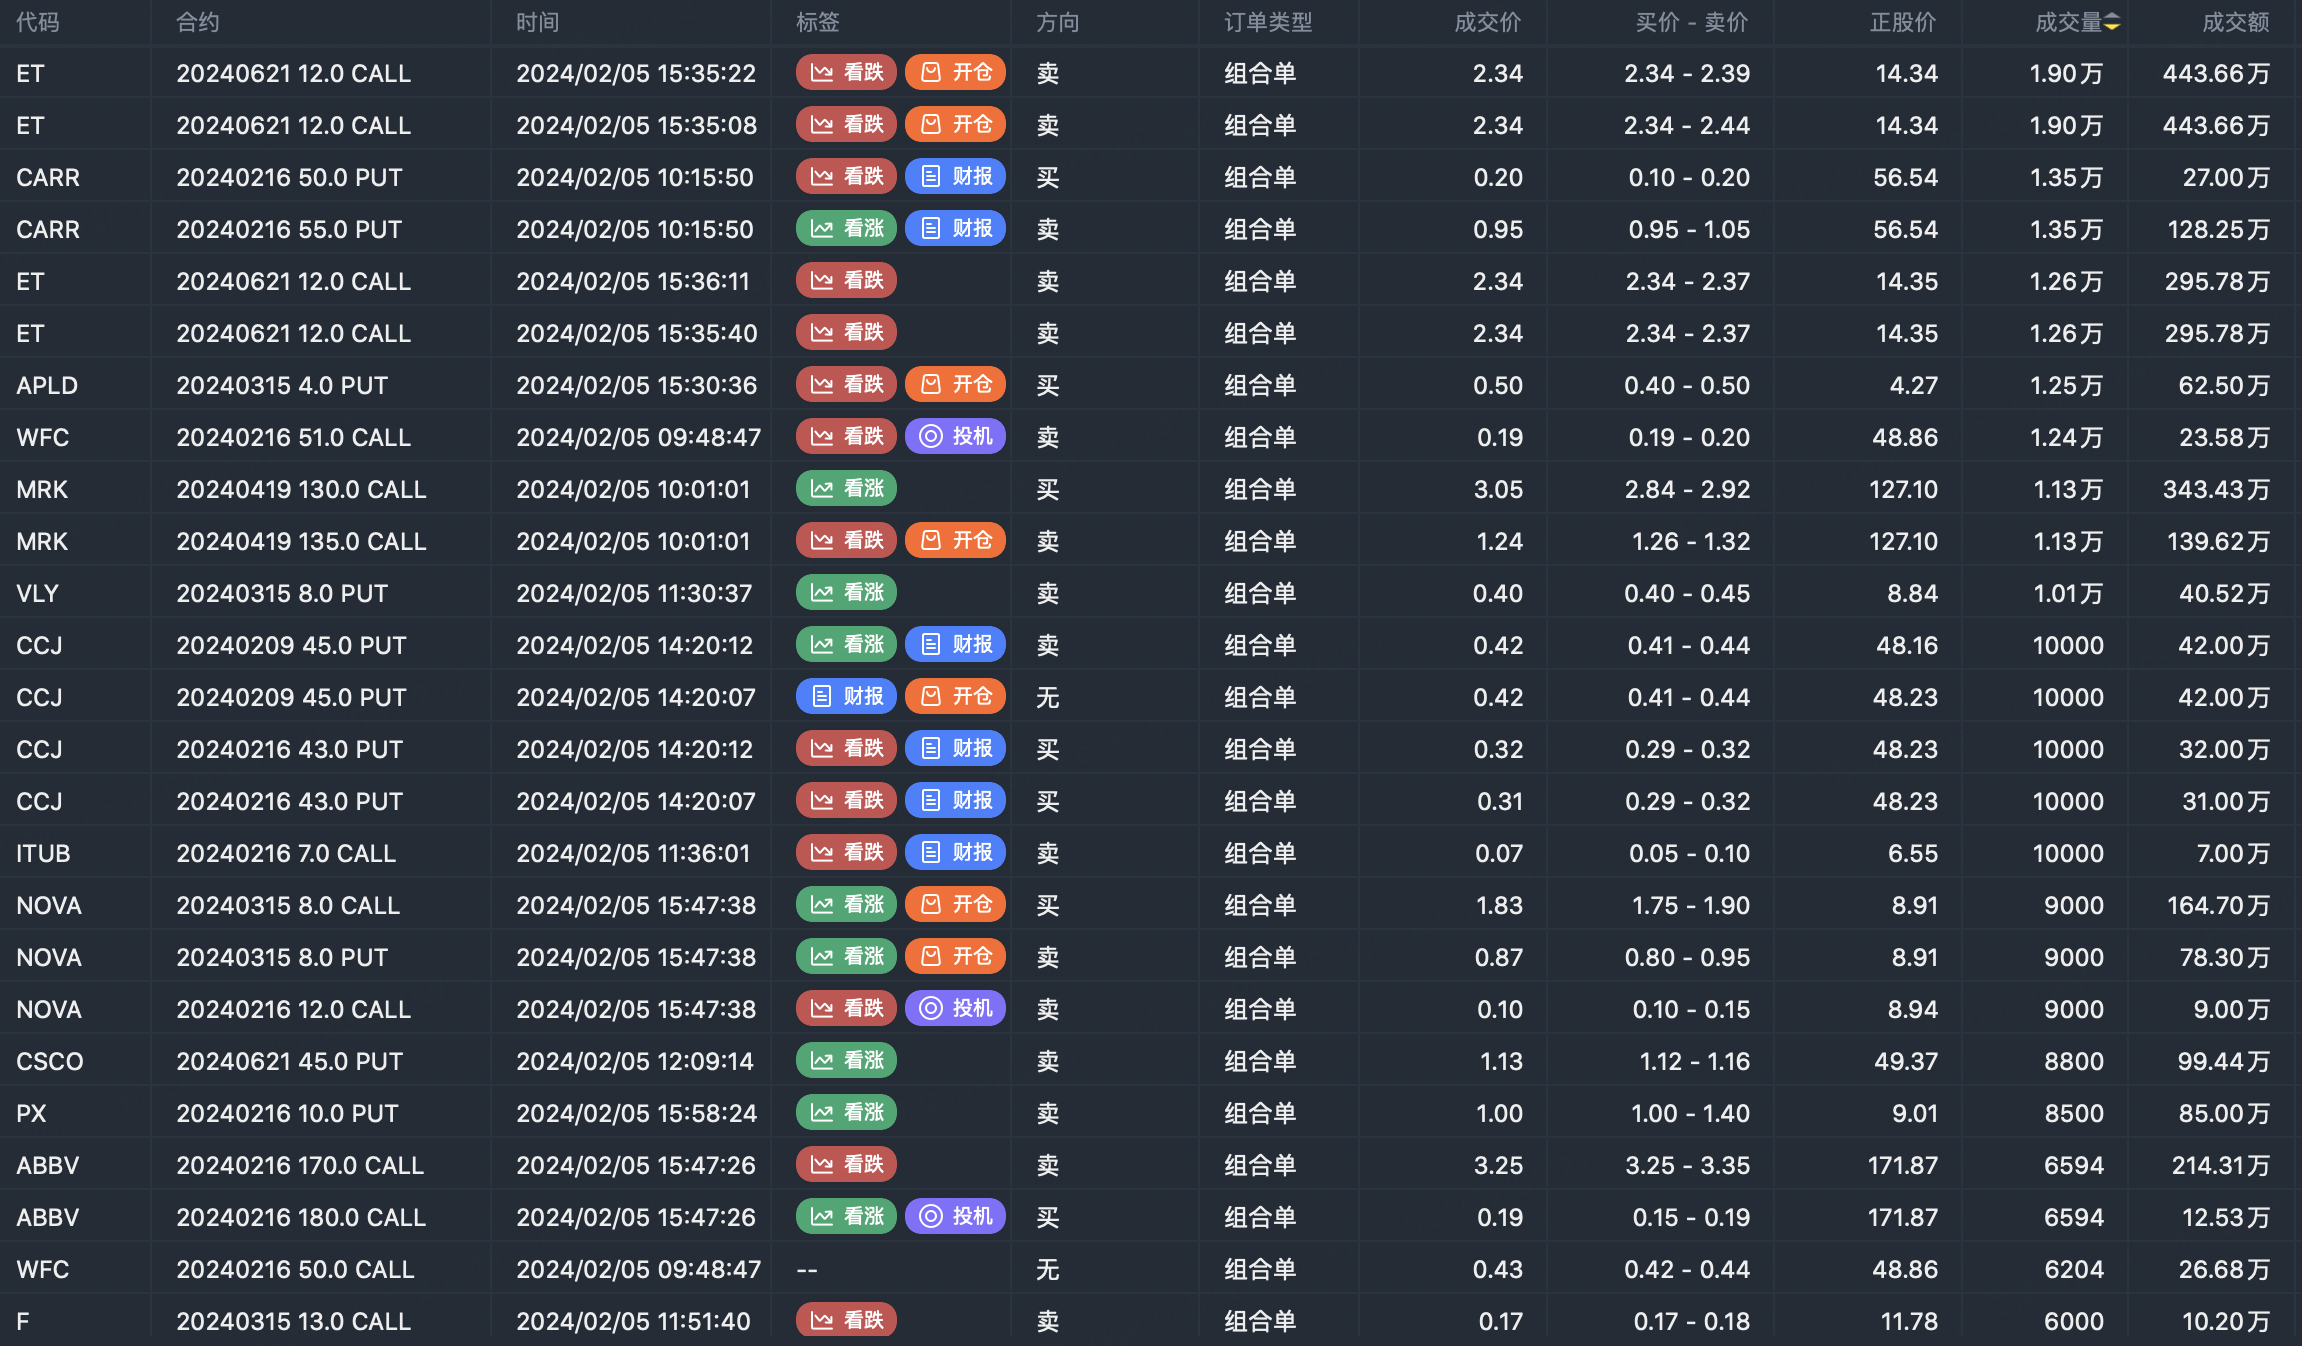Viewport: 2302px width, 1346px height.
Task: Click 看涨 tag on CSCO row
Action: 846,1060
